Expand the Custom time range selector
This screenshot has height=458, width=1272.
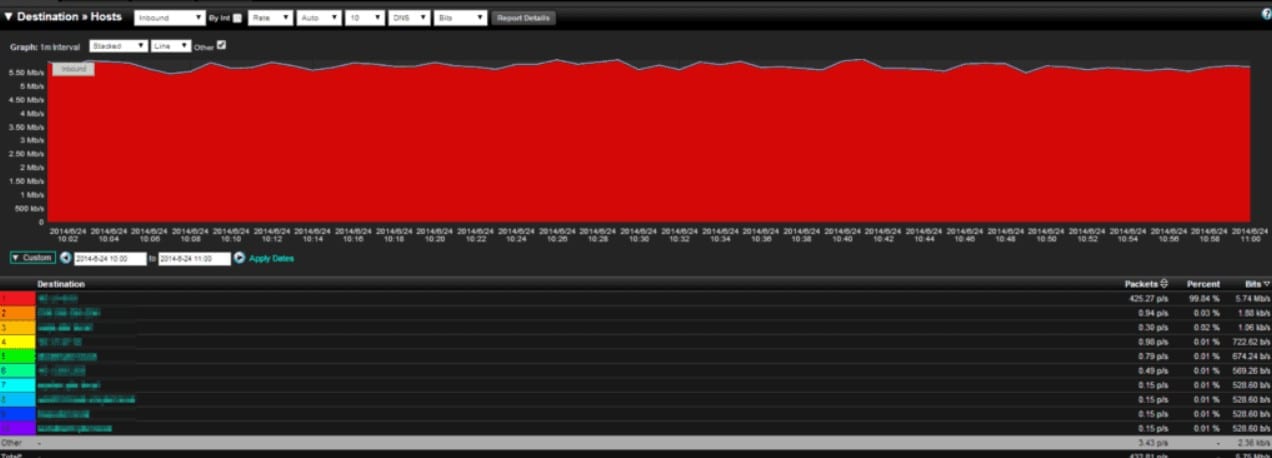point(32,258)
